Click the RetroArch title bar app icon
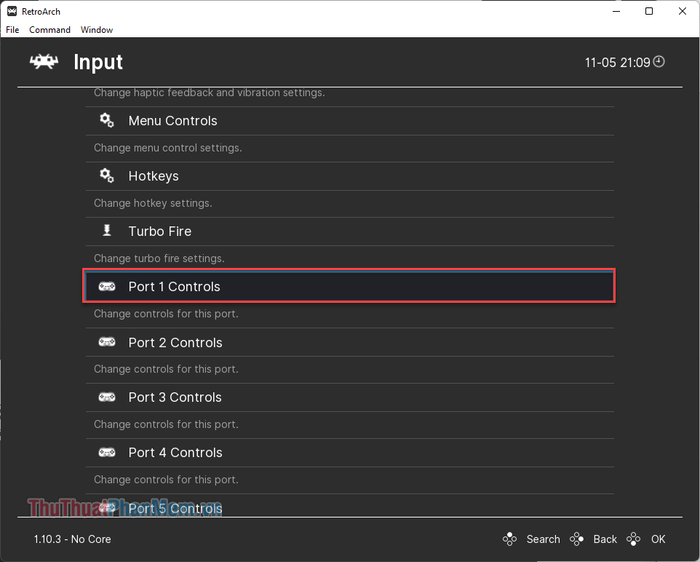The height and width of the screenshot is (562, 700). click(x=12, y=11)
